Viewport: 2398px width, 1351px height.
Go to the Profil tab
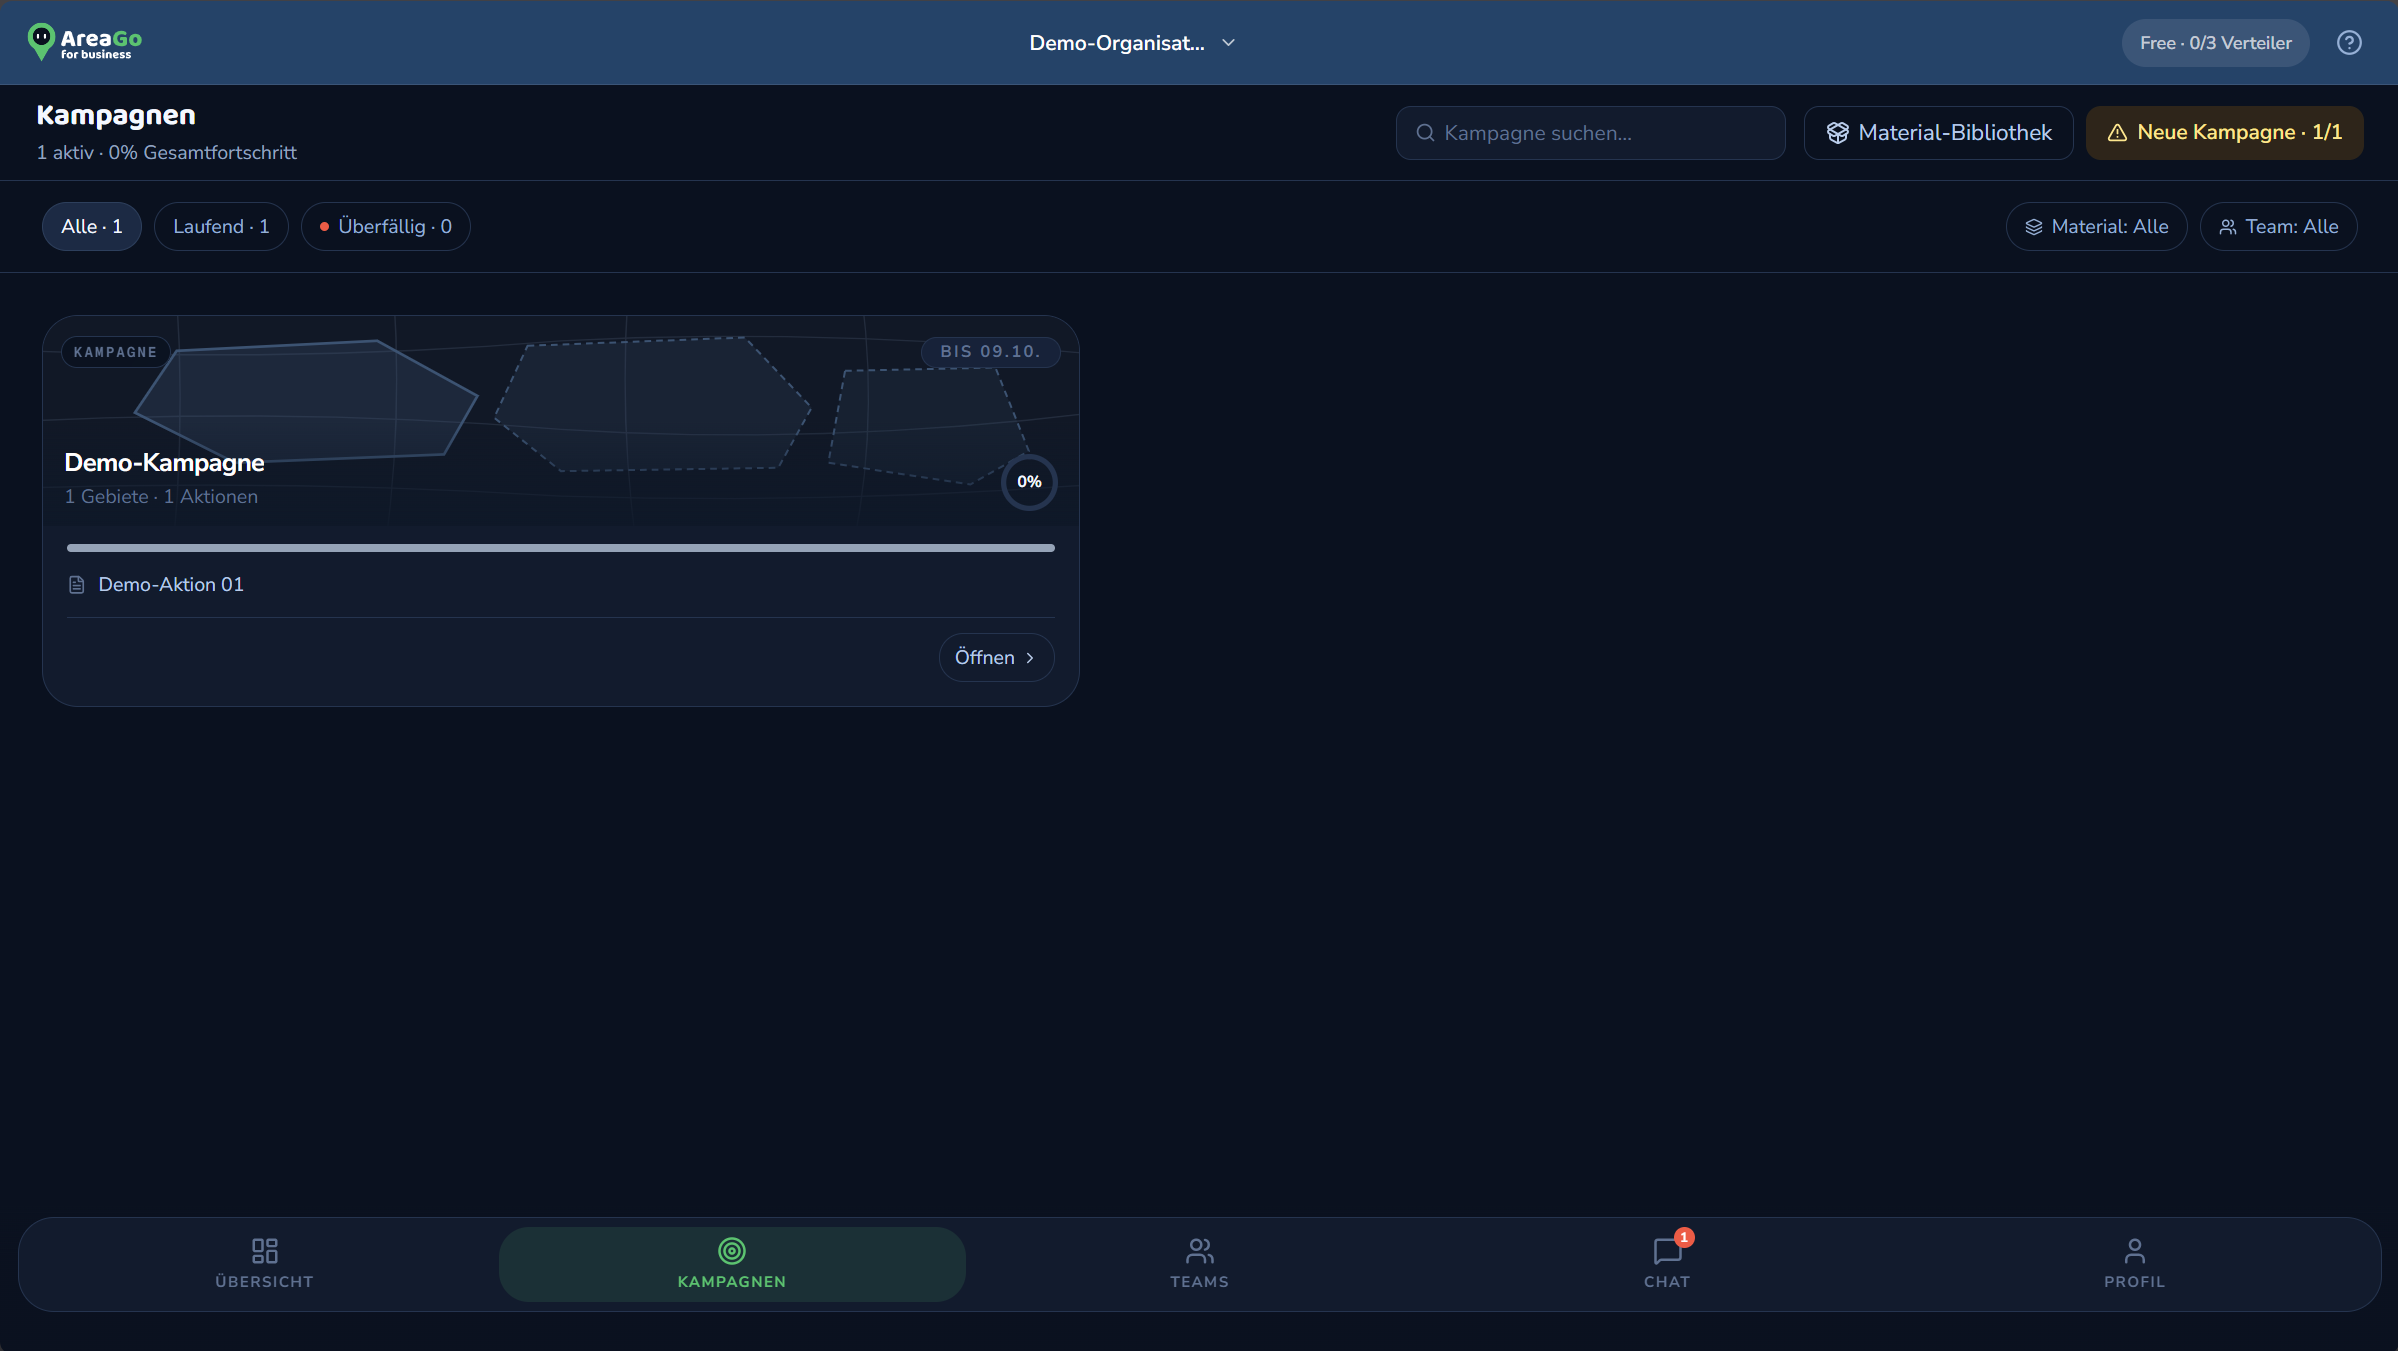pos(2134,1264)
